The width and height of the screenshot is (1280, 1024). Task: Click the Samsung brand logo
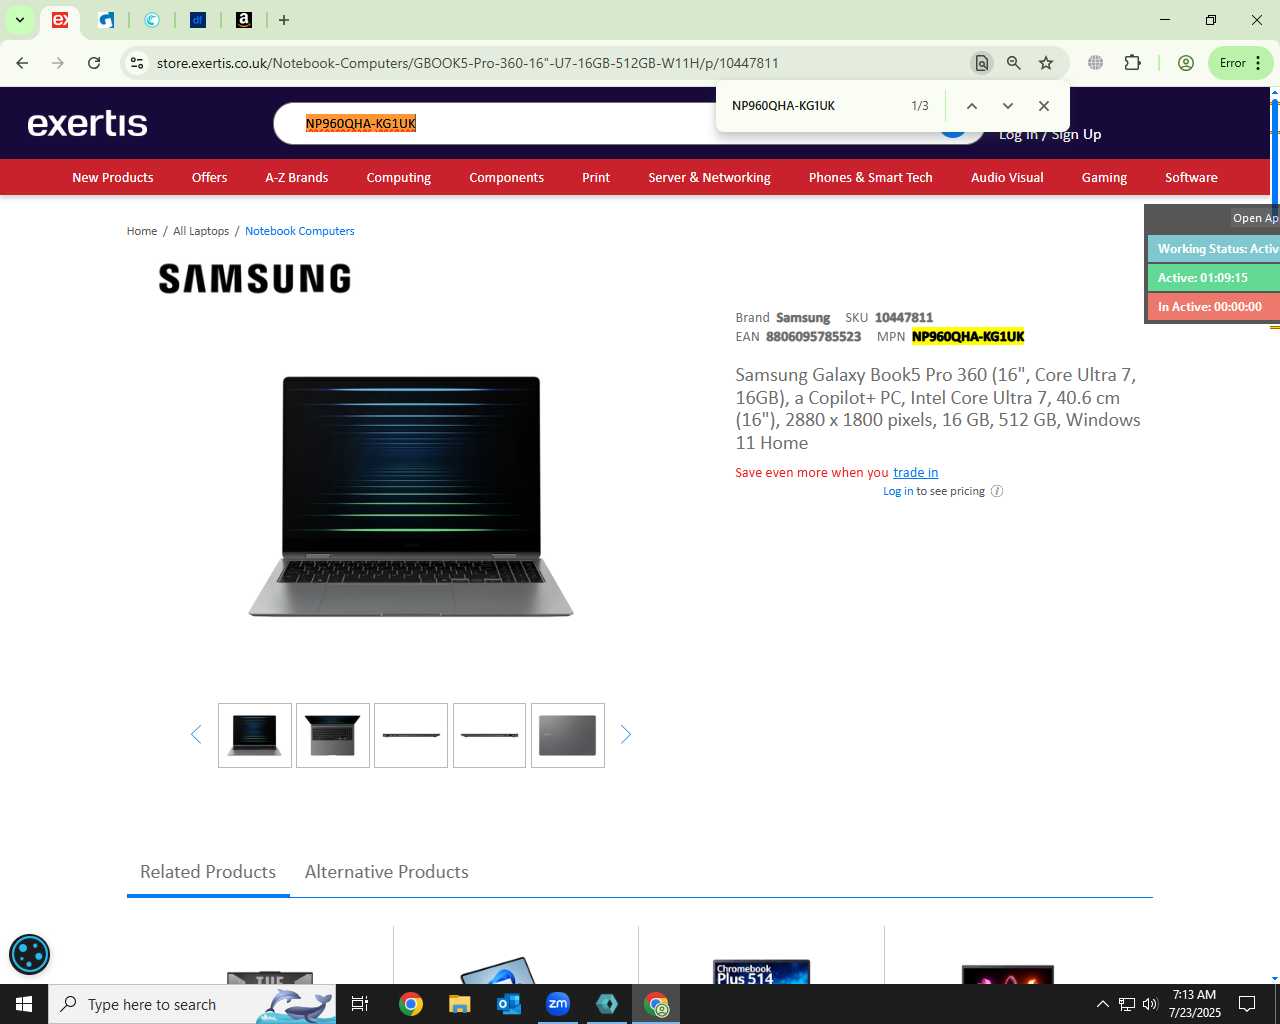[x=255, y=278]
